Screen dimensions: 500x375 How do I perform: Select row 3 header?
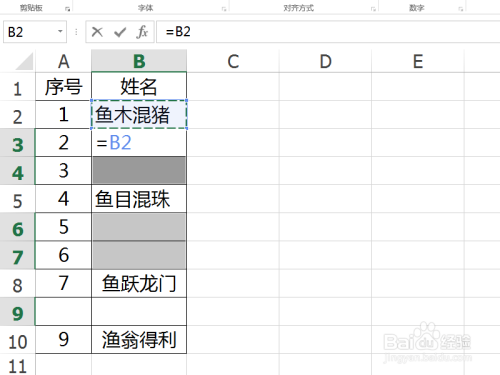[17, 143]
